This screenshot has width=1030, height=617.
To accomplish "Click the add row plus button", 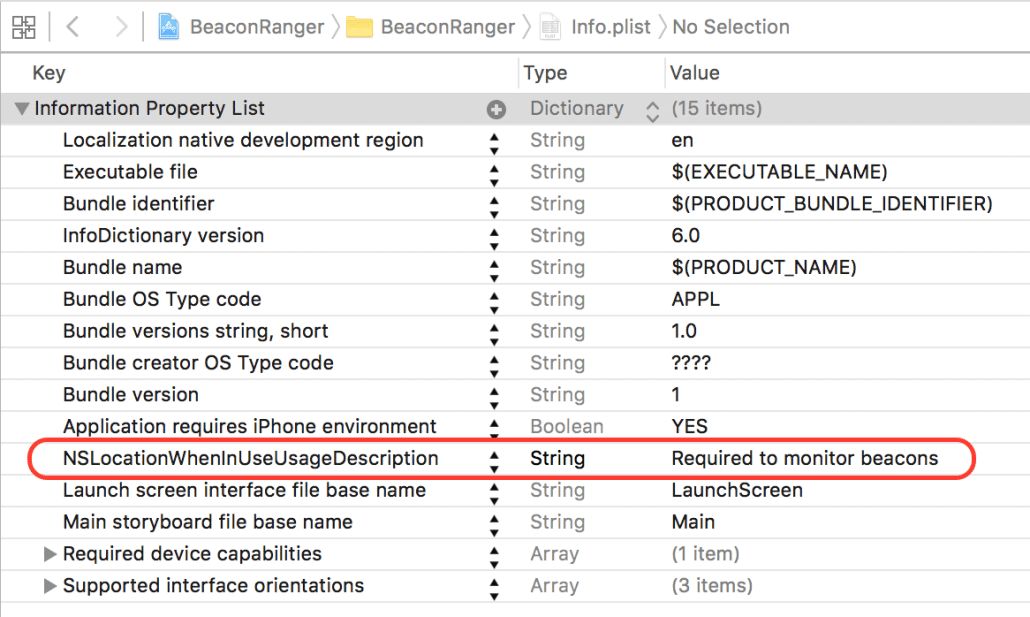I will point(497,109).
